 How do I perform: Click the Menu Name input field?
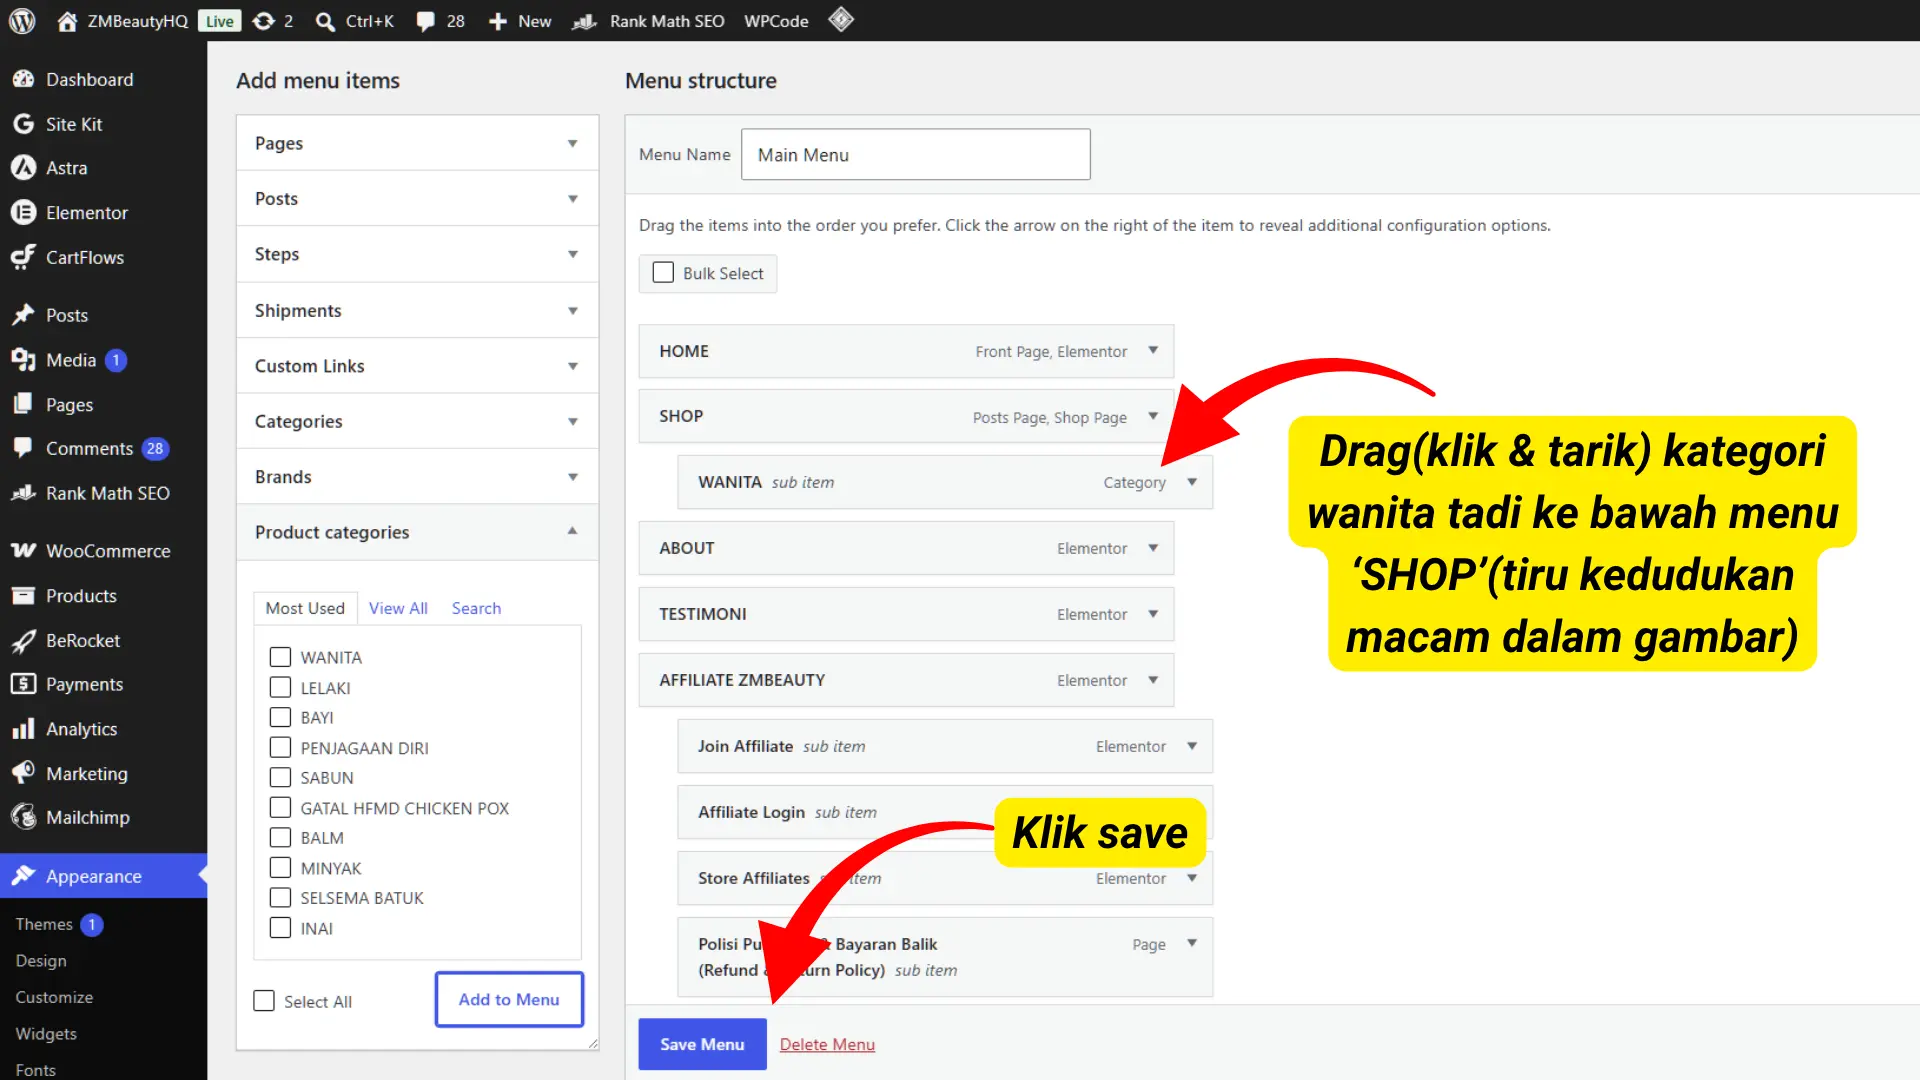tap(915, 154)
